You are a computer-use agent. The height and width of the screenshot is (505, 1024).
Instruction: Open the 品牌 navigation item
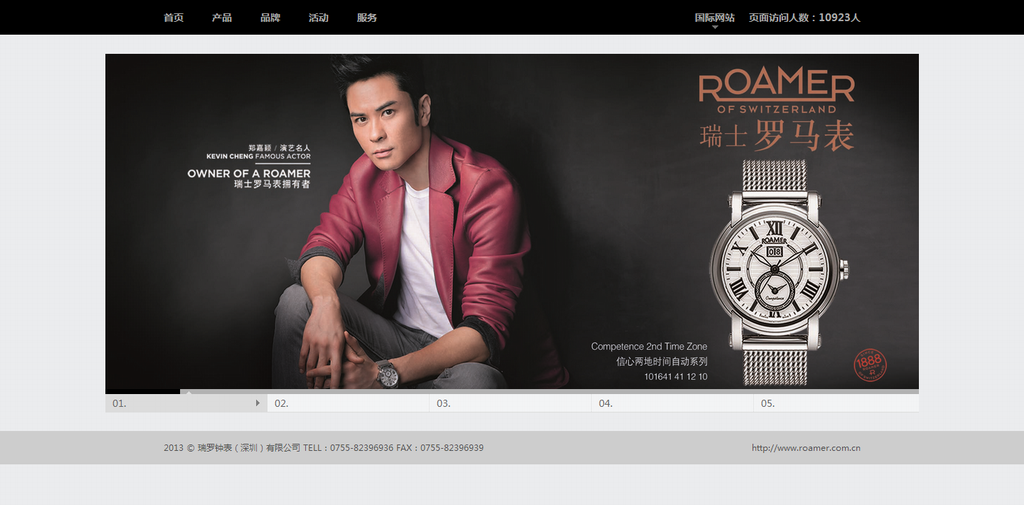[x=270, y=17]
